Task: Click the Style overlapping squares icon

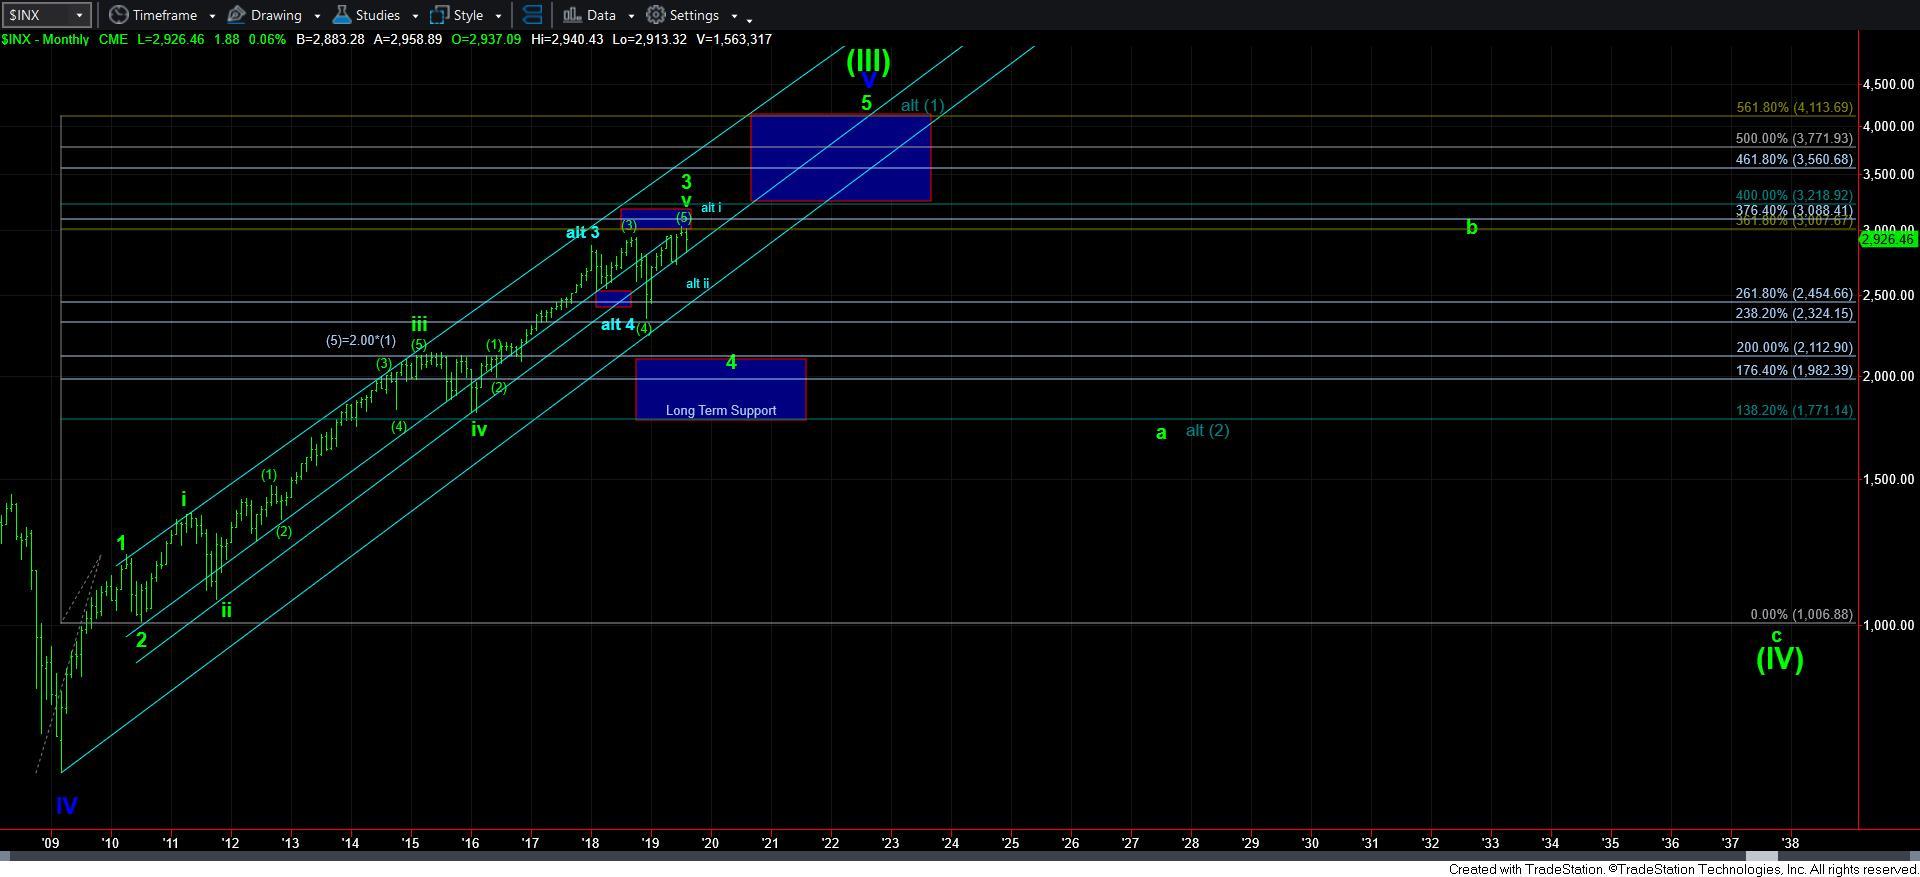Action: 439,15
